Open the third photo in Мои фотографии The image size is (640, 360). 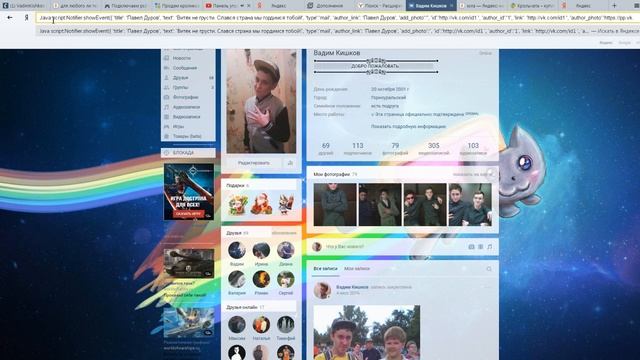pyautogui.click(x=425, y=204)
